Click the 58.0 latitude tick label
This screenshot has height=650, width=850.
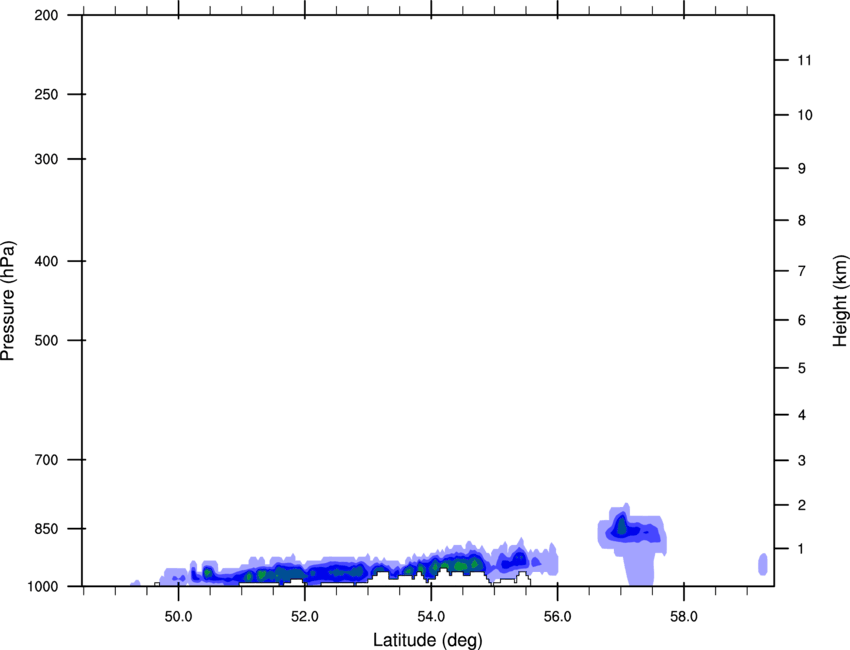click(x=684, y=617)
